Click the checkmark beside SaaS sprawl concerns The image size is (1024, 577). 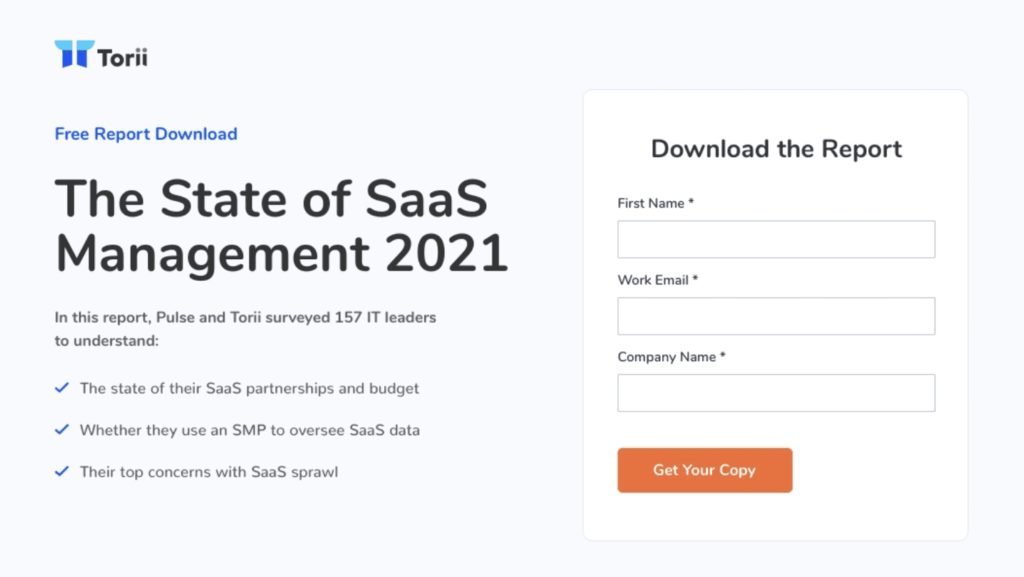tap(62, 471)
